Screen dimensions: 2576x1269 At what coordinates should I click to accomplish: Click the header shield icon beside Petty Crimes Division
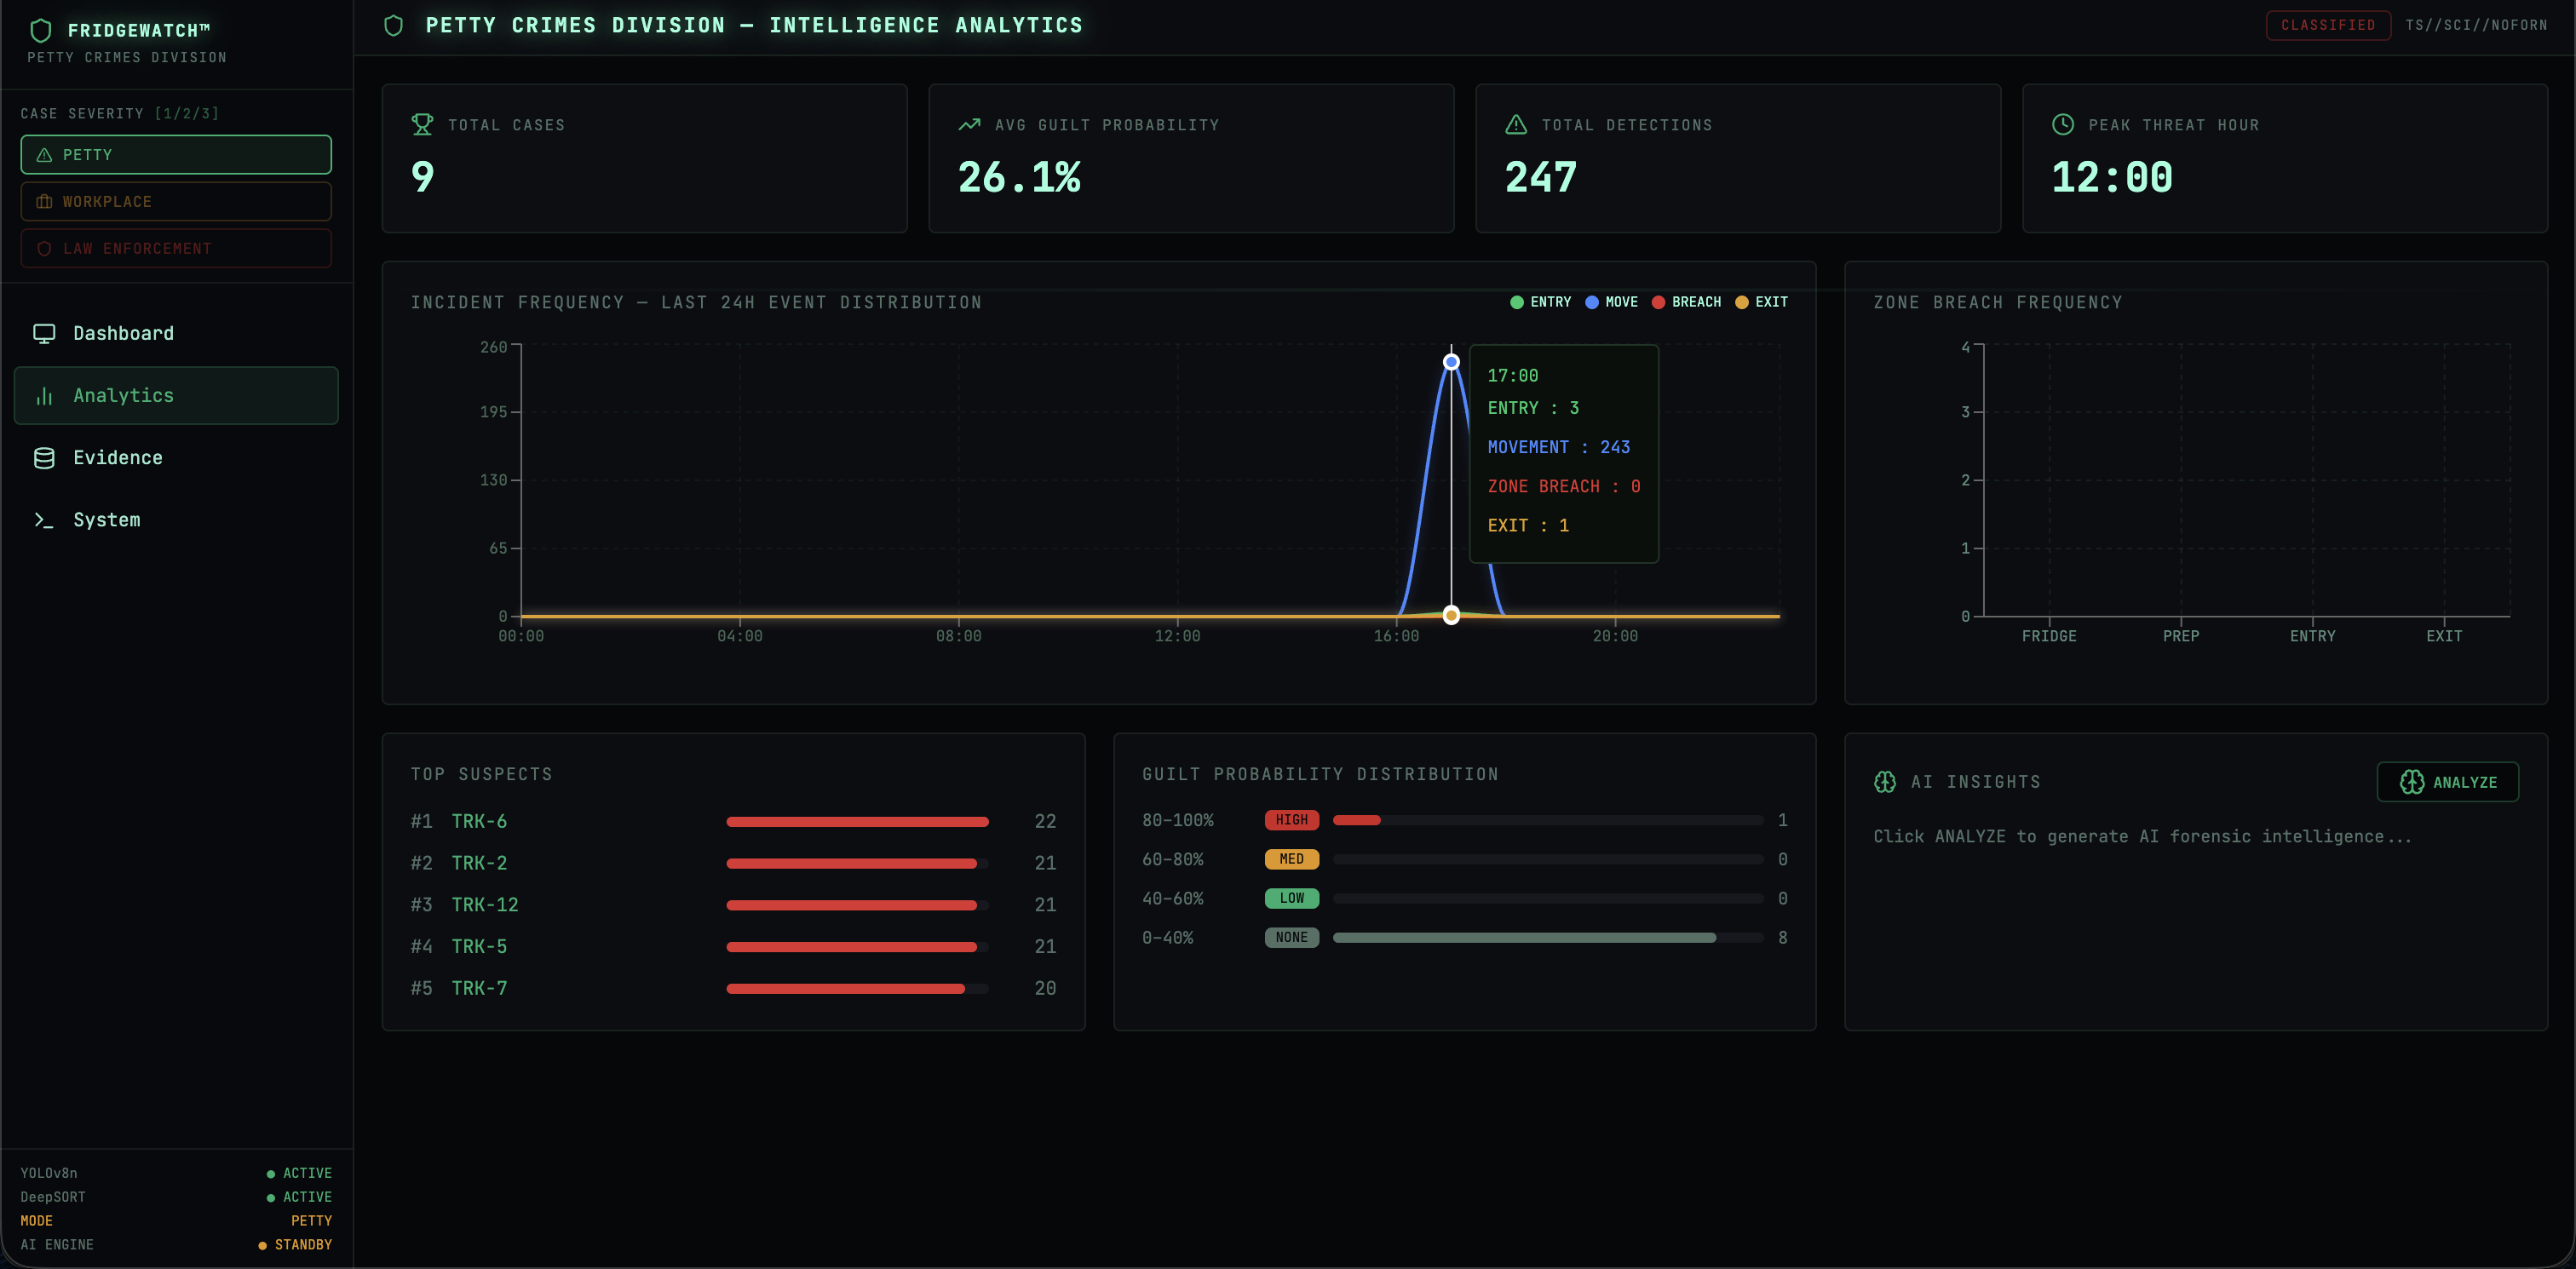coord(394,25)
